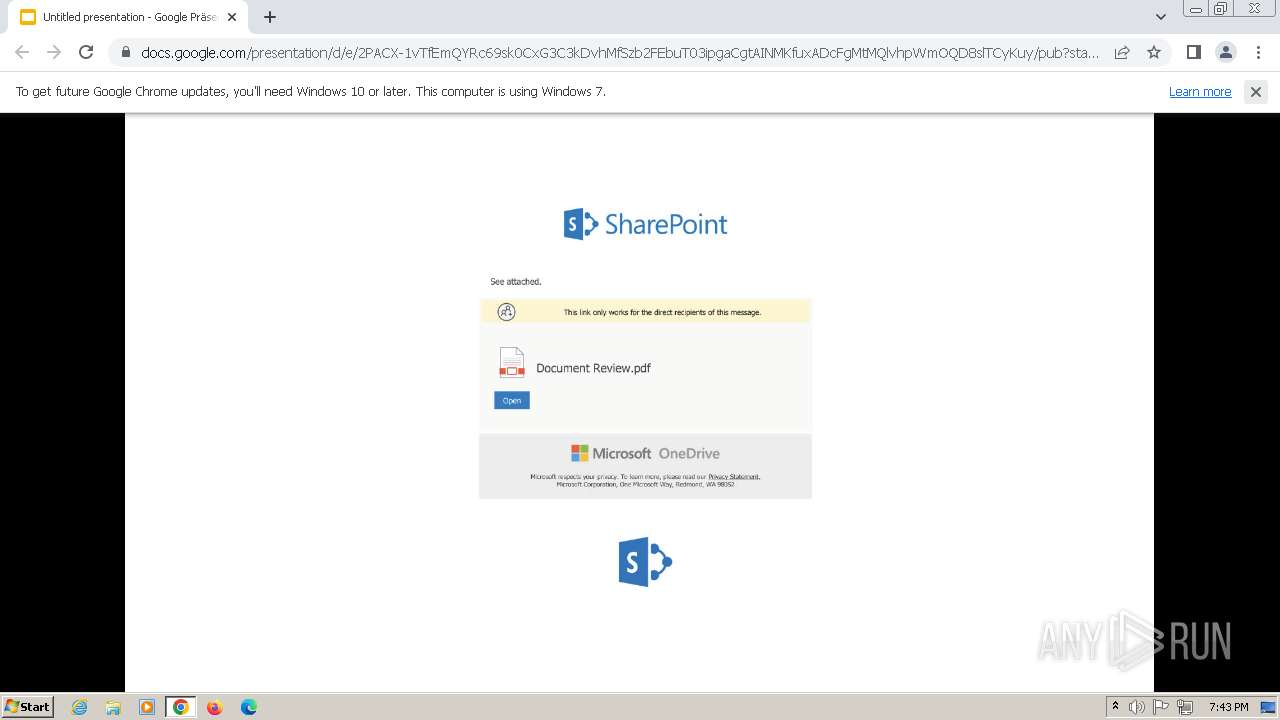This screenshot has width=1280, height=720.
Task: Click the blue Open button
Action: [x=512, y=400]
